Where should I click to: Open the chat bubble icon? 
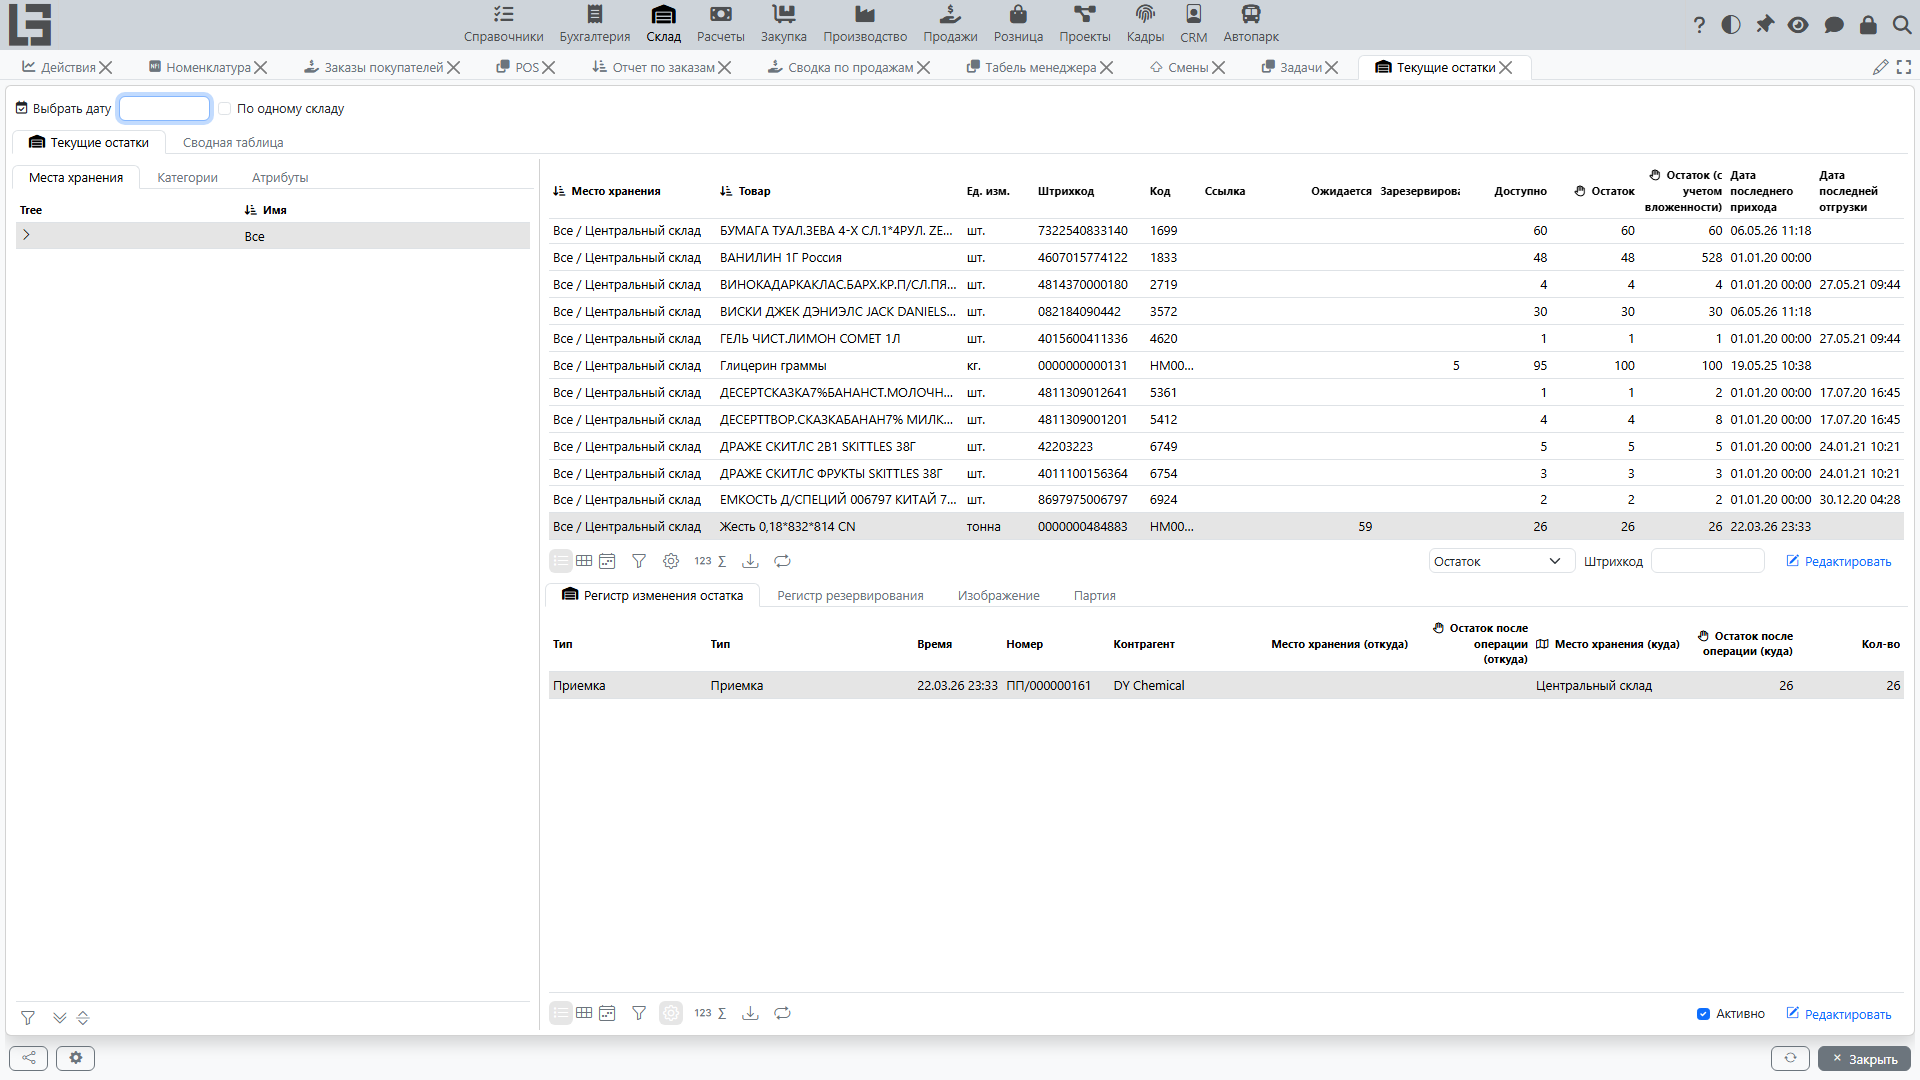[1834, 25]
